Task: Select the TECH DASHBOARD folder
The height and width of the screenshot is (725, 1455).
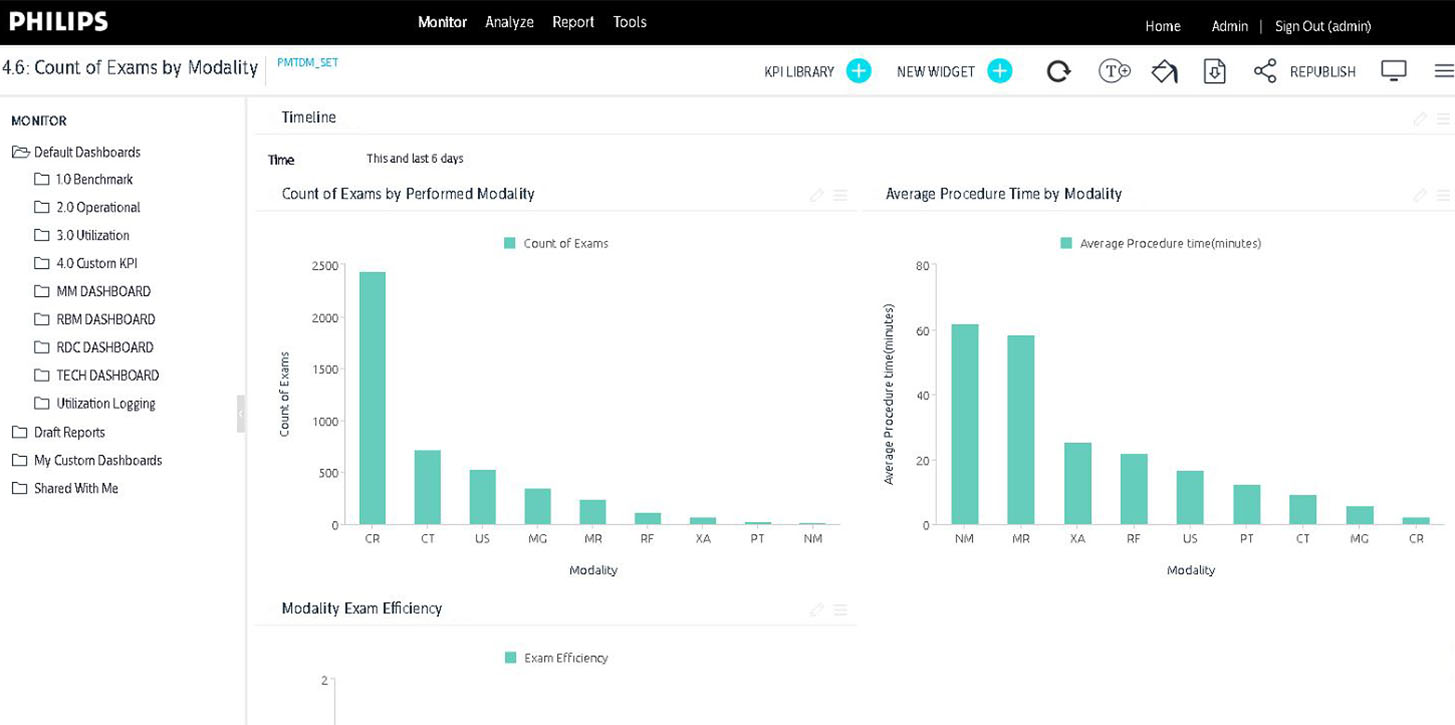Action: coord(105,375)
